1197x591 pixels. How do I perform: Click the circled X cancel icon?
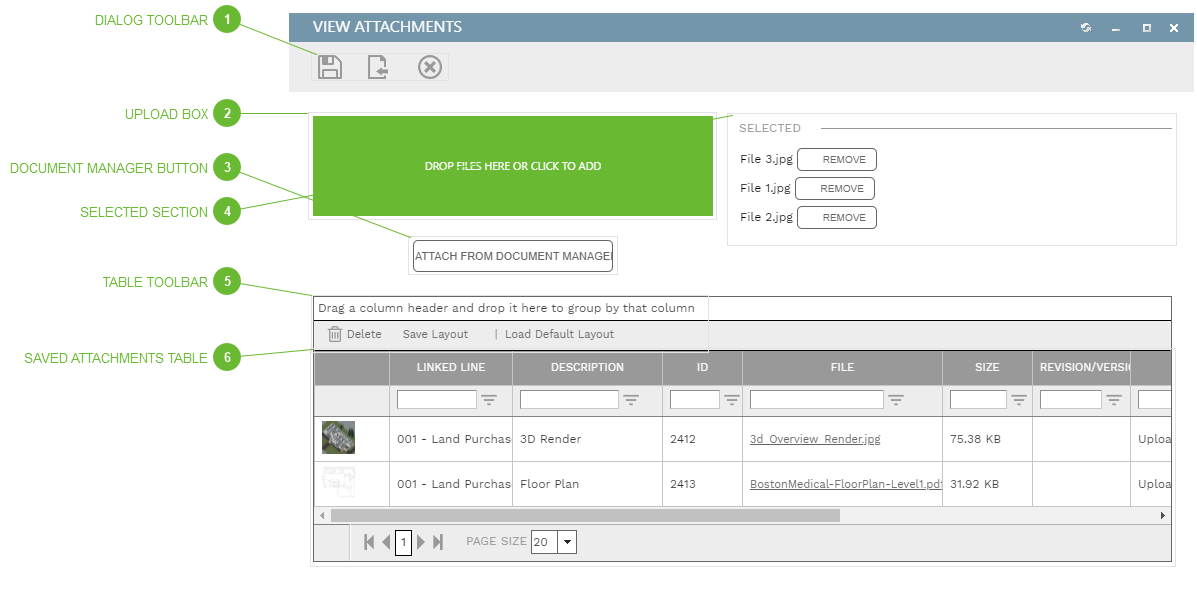pyautogui.click(x=429, y=66)
